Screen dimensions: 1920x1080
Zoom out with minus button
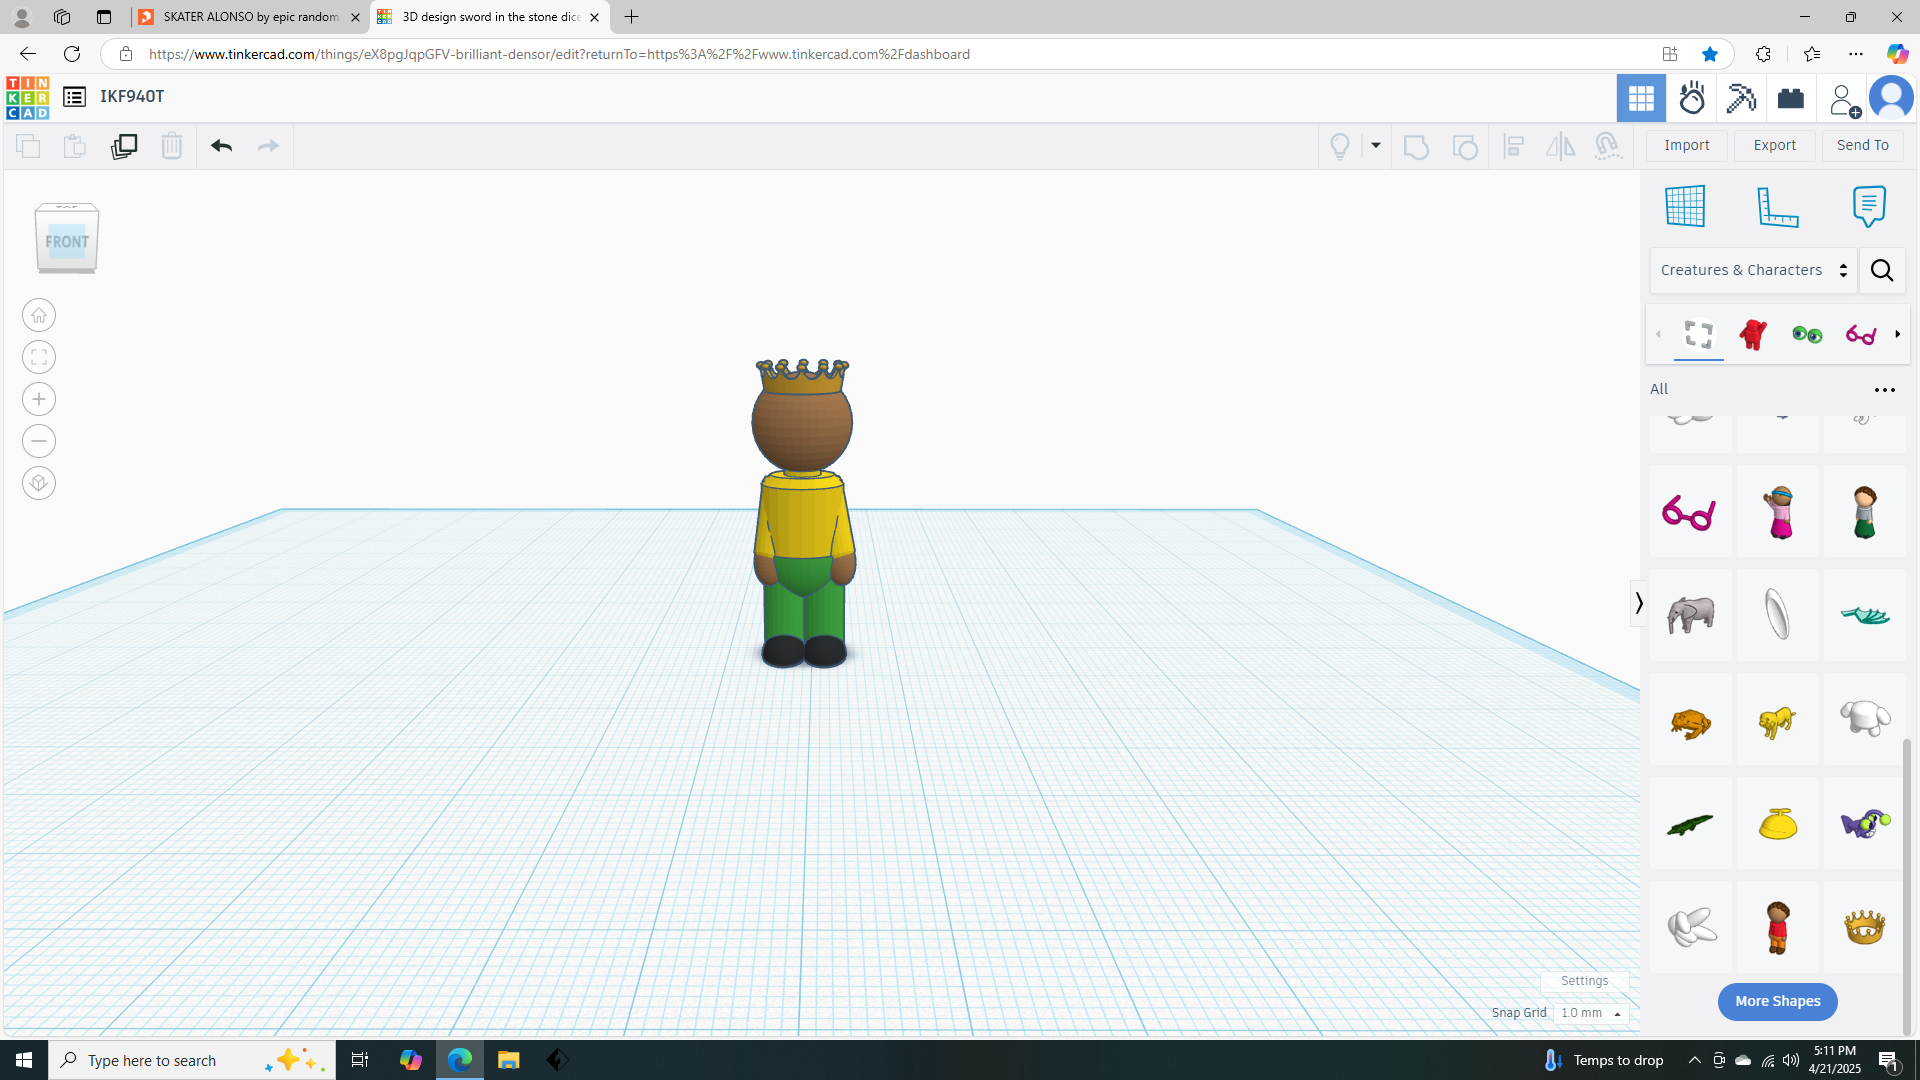pos(39,442)
